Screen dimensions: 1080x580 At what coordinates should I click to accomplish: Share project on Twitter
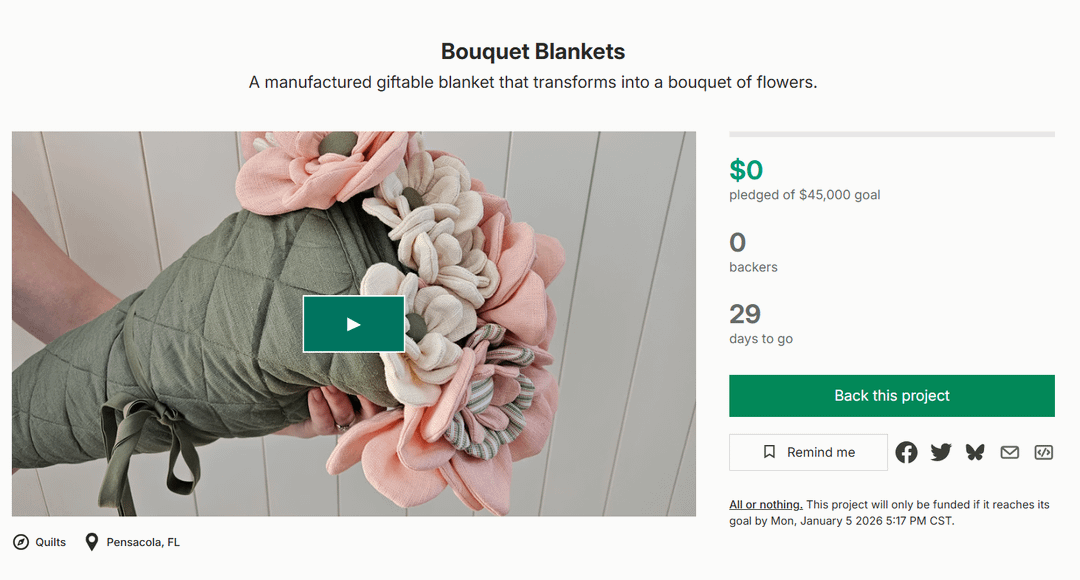(x=941, y=452)
